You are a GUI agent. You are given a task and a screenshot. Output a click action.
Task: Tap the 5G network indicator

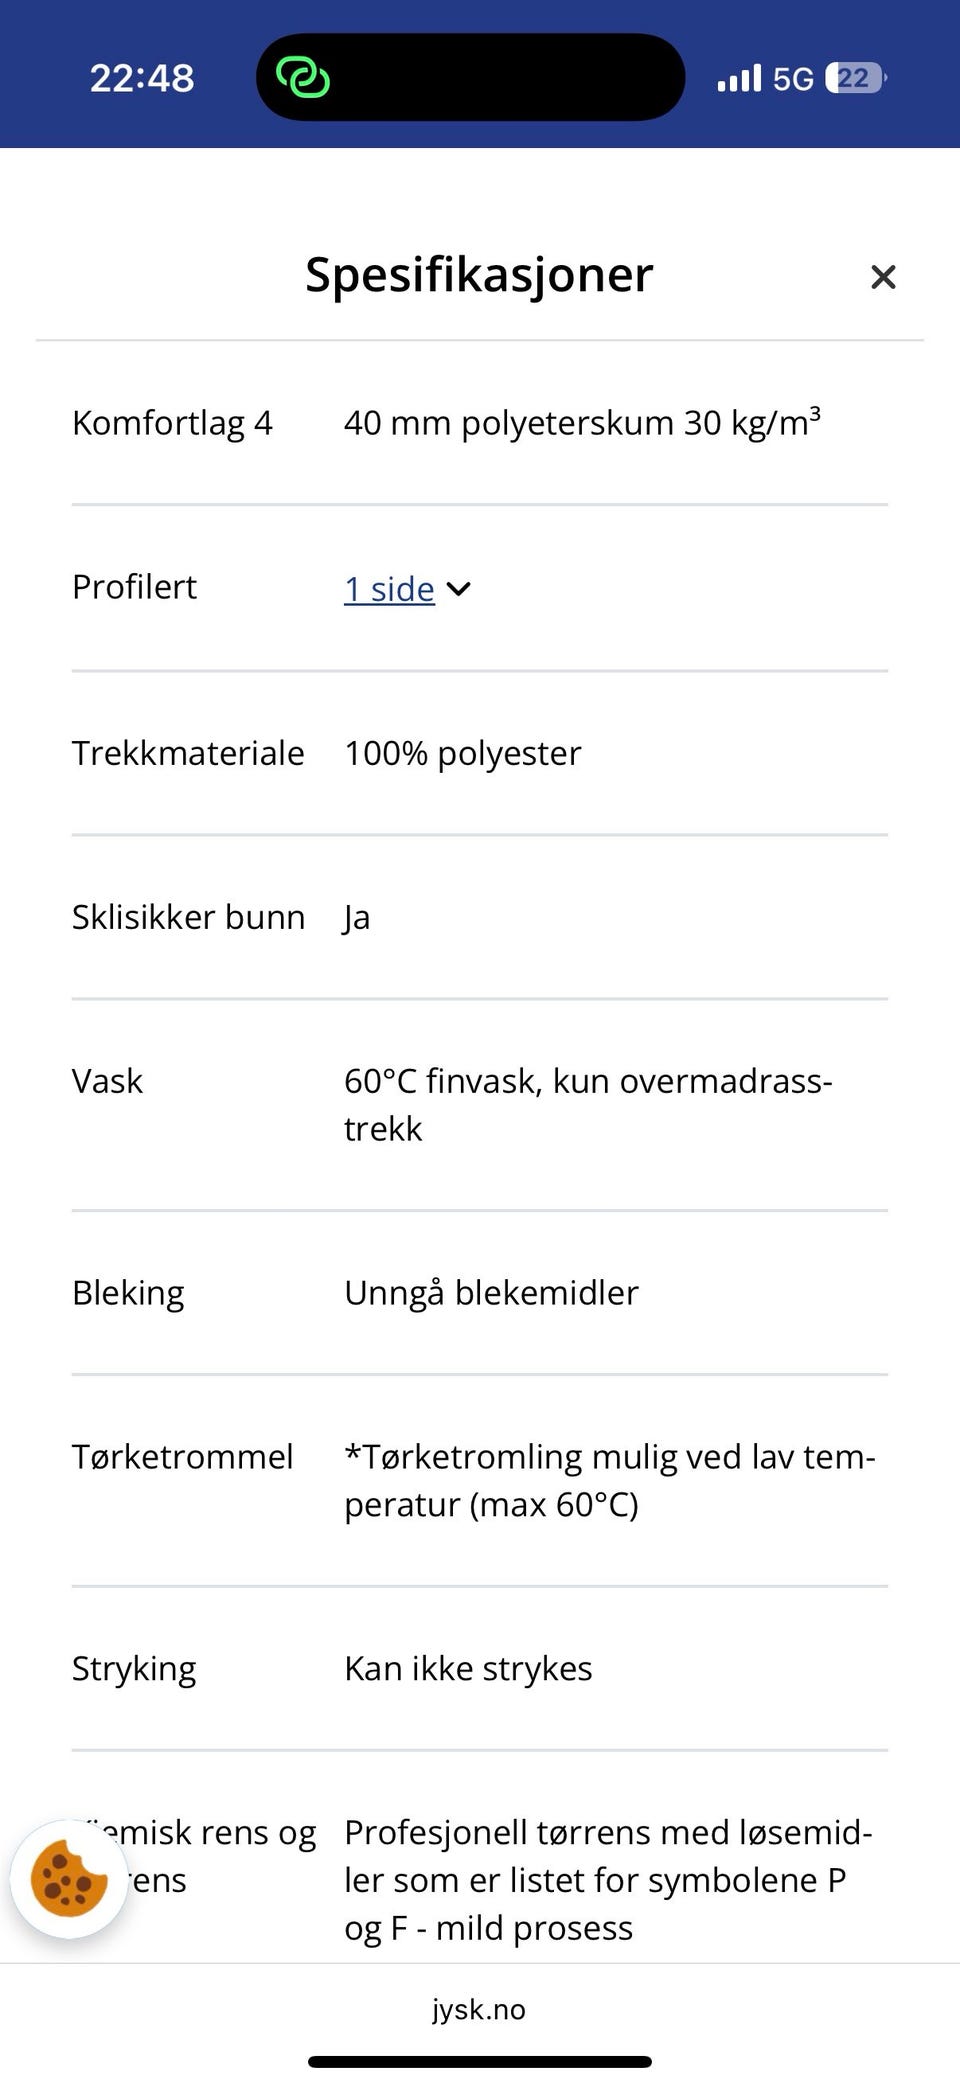pyautogui.click(x=793, y=77)
